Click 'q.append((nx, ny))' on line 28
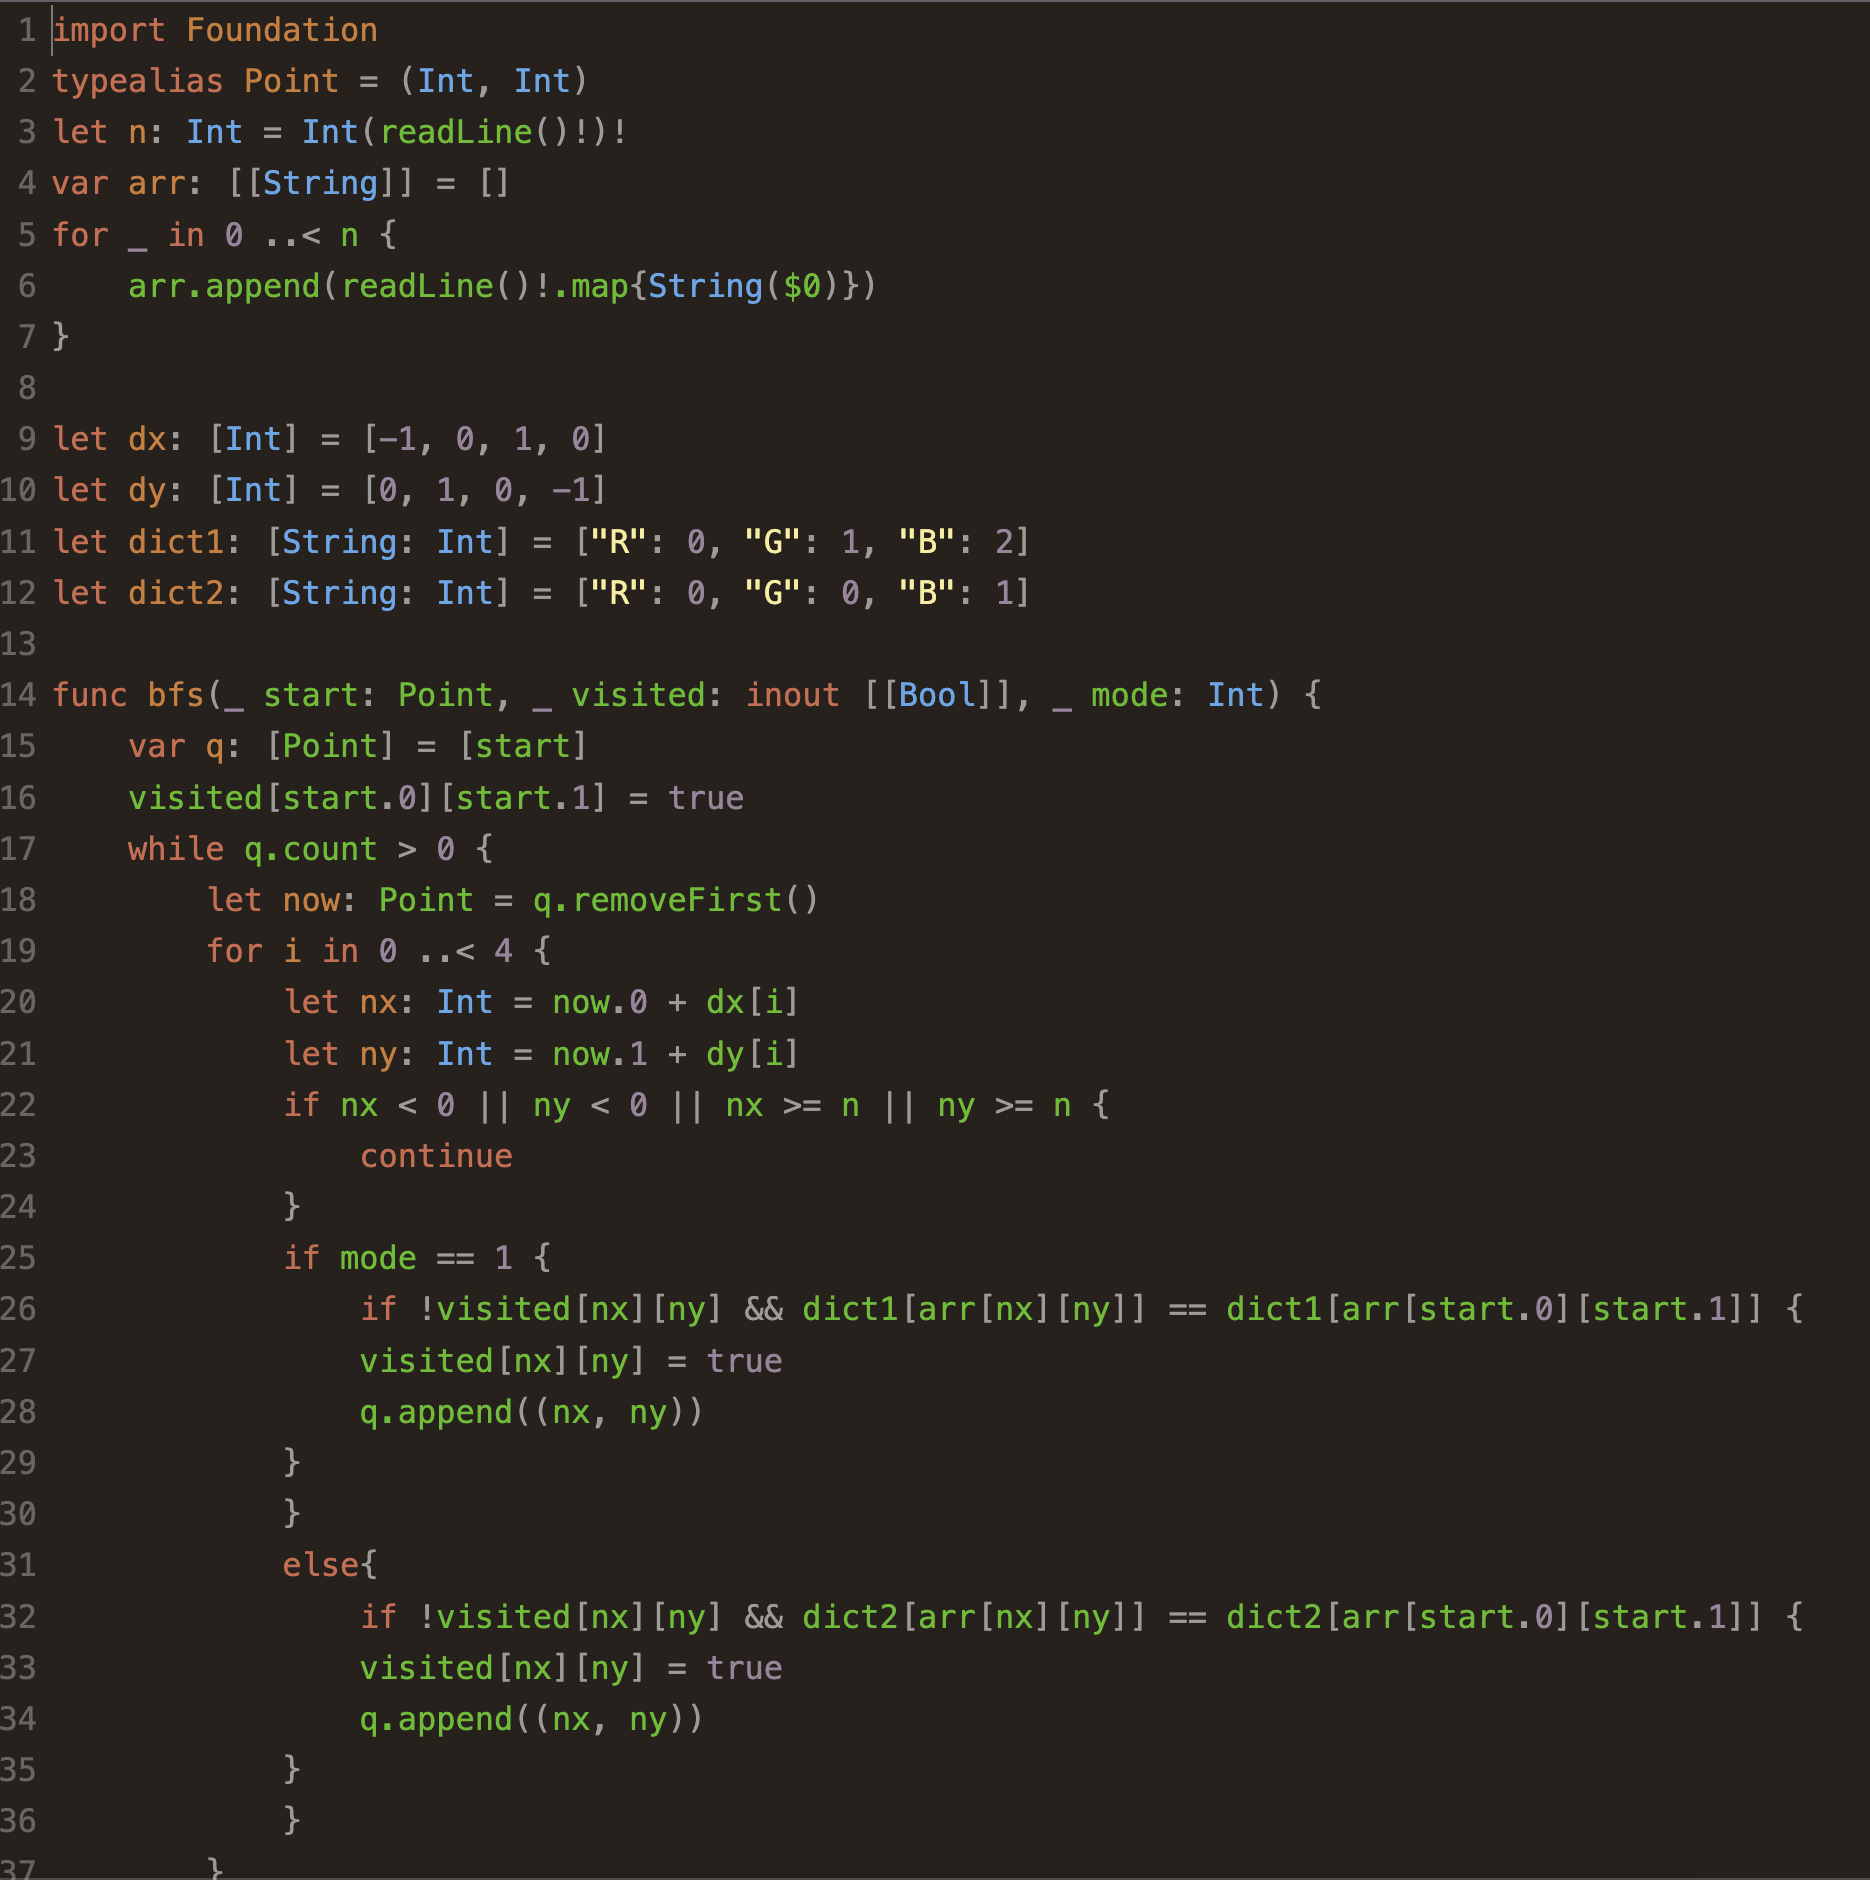Image resolution: width=1870 pixels, height=1880 pixels. point(532,1412)
